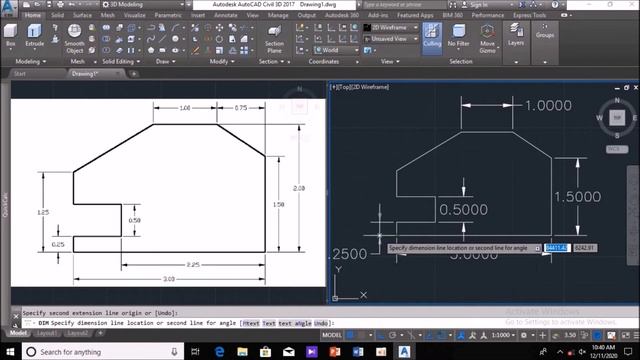
Task: Select the Line tool in Draw panel
Action: [x=162, y=39]
